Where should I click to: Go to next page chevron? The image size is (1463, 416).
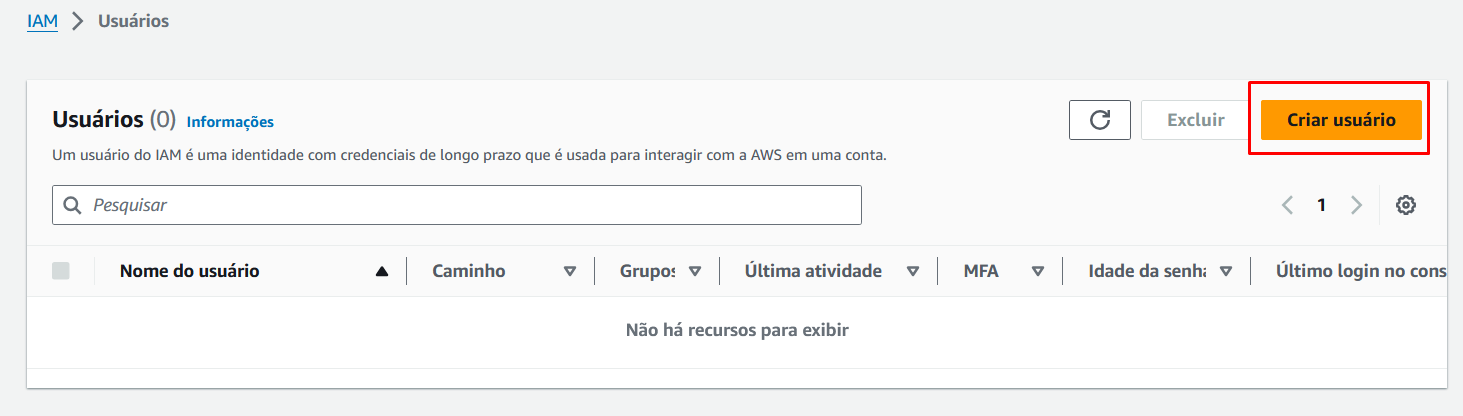click(1356, 205)
